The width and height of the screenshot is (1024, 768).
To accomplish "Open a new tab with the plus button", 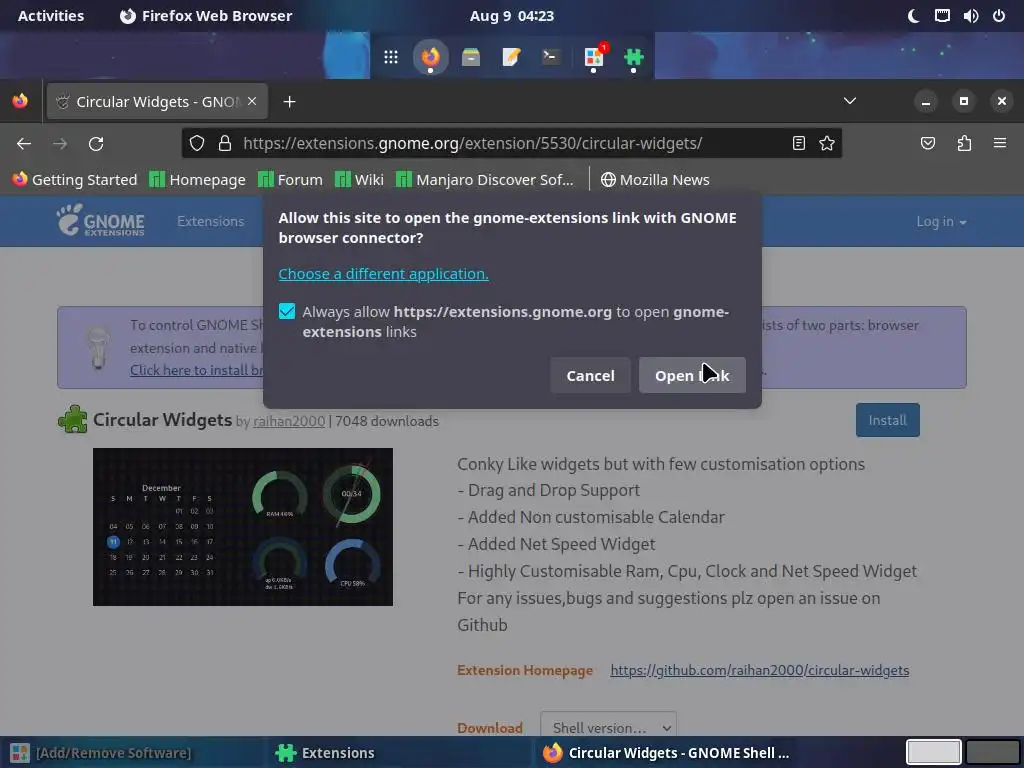I will coord(289,102).
